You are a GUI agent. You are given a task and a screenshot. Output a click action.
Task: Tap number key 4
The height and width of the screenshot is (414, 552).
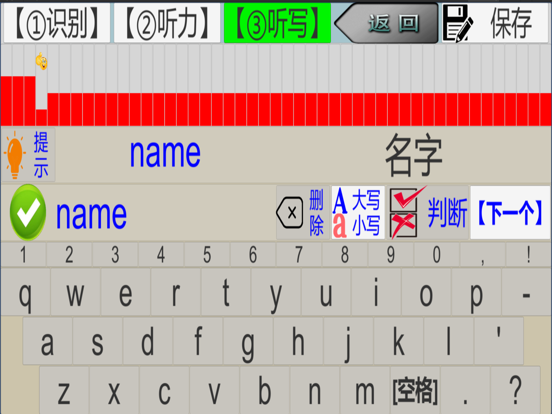click(161, 255)
